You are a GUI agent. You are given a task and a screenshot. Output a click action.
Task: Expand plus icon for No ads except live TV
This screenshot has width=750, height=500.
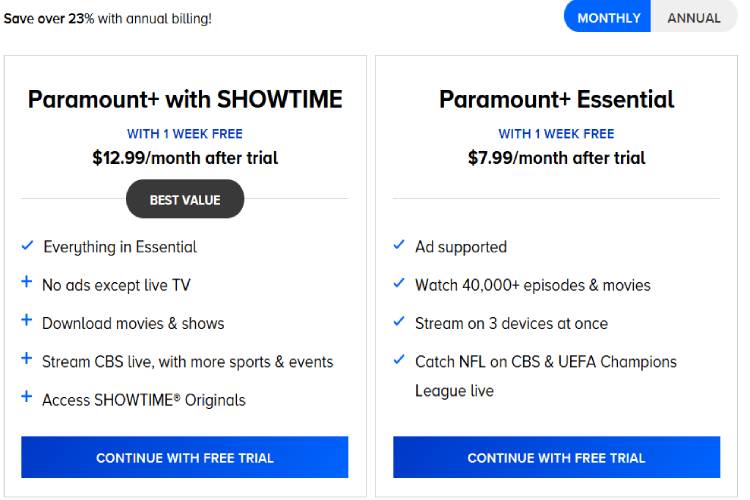[27, 284]
